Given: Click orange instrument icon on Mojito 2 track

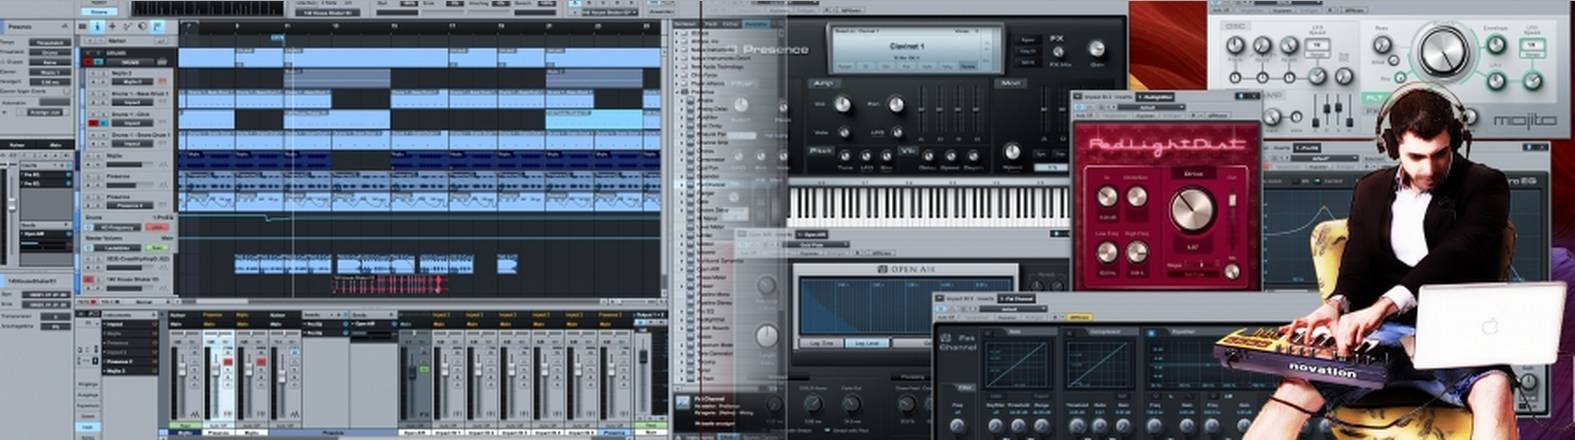Looking at the screenshot, I should point(161,81).
